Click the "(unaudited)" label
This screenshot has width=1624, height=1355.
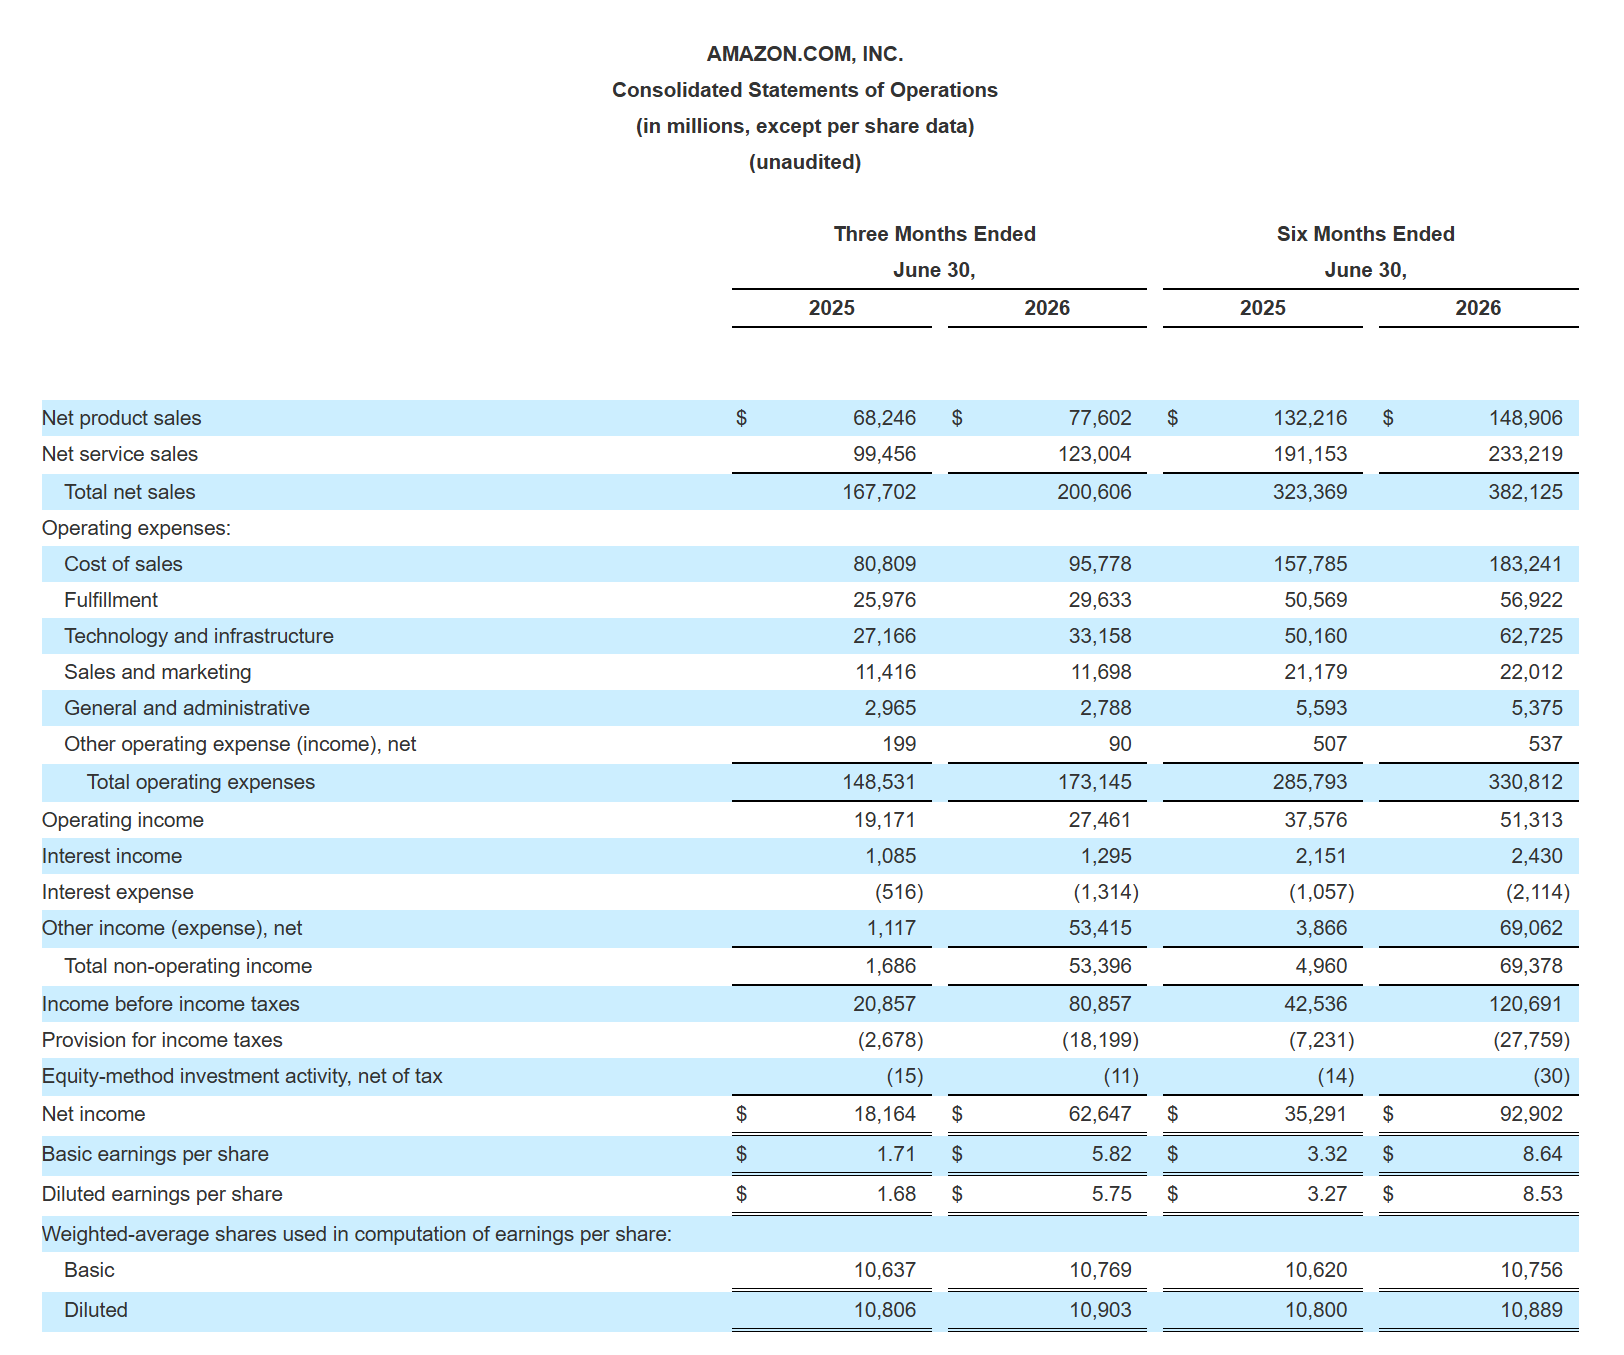tap(805, 162)
